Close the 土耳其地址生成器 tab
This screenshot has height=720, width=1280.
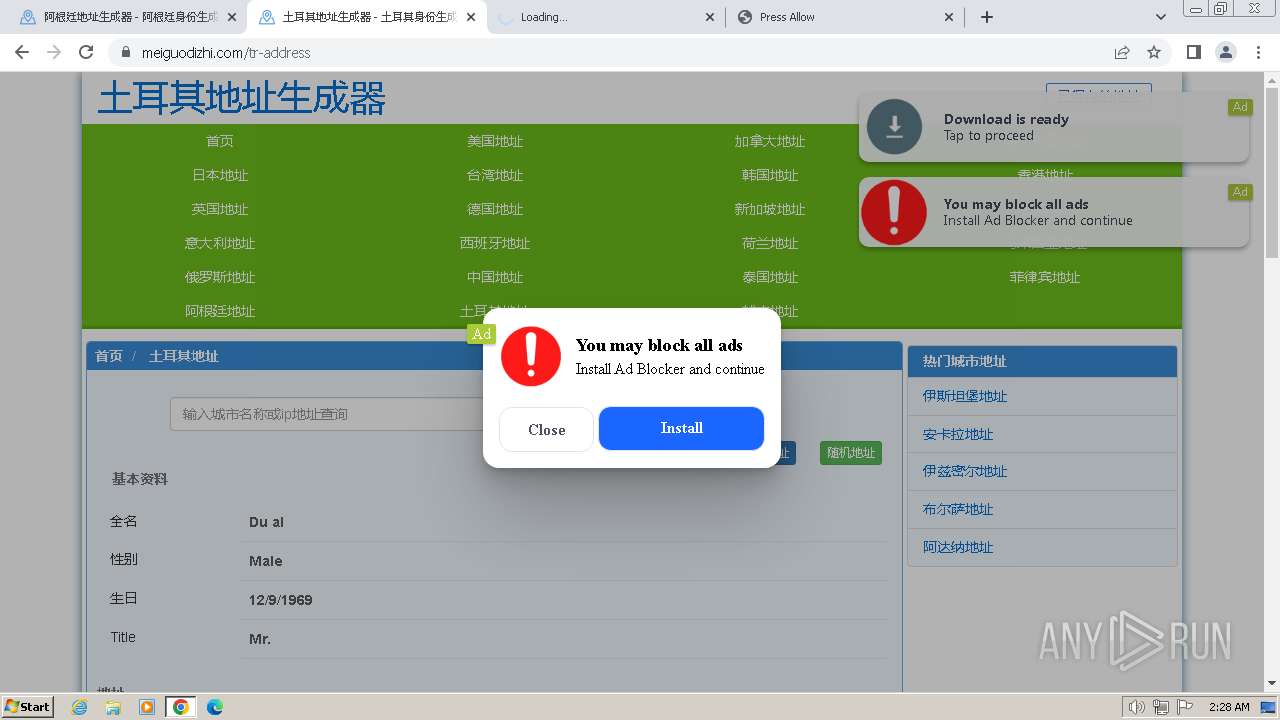click(471, 17)
